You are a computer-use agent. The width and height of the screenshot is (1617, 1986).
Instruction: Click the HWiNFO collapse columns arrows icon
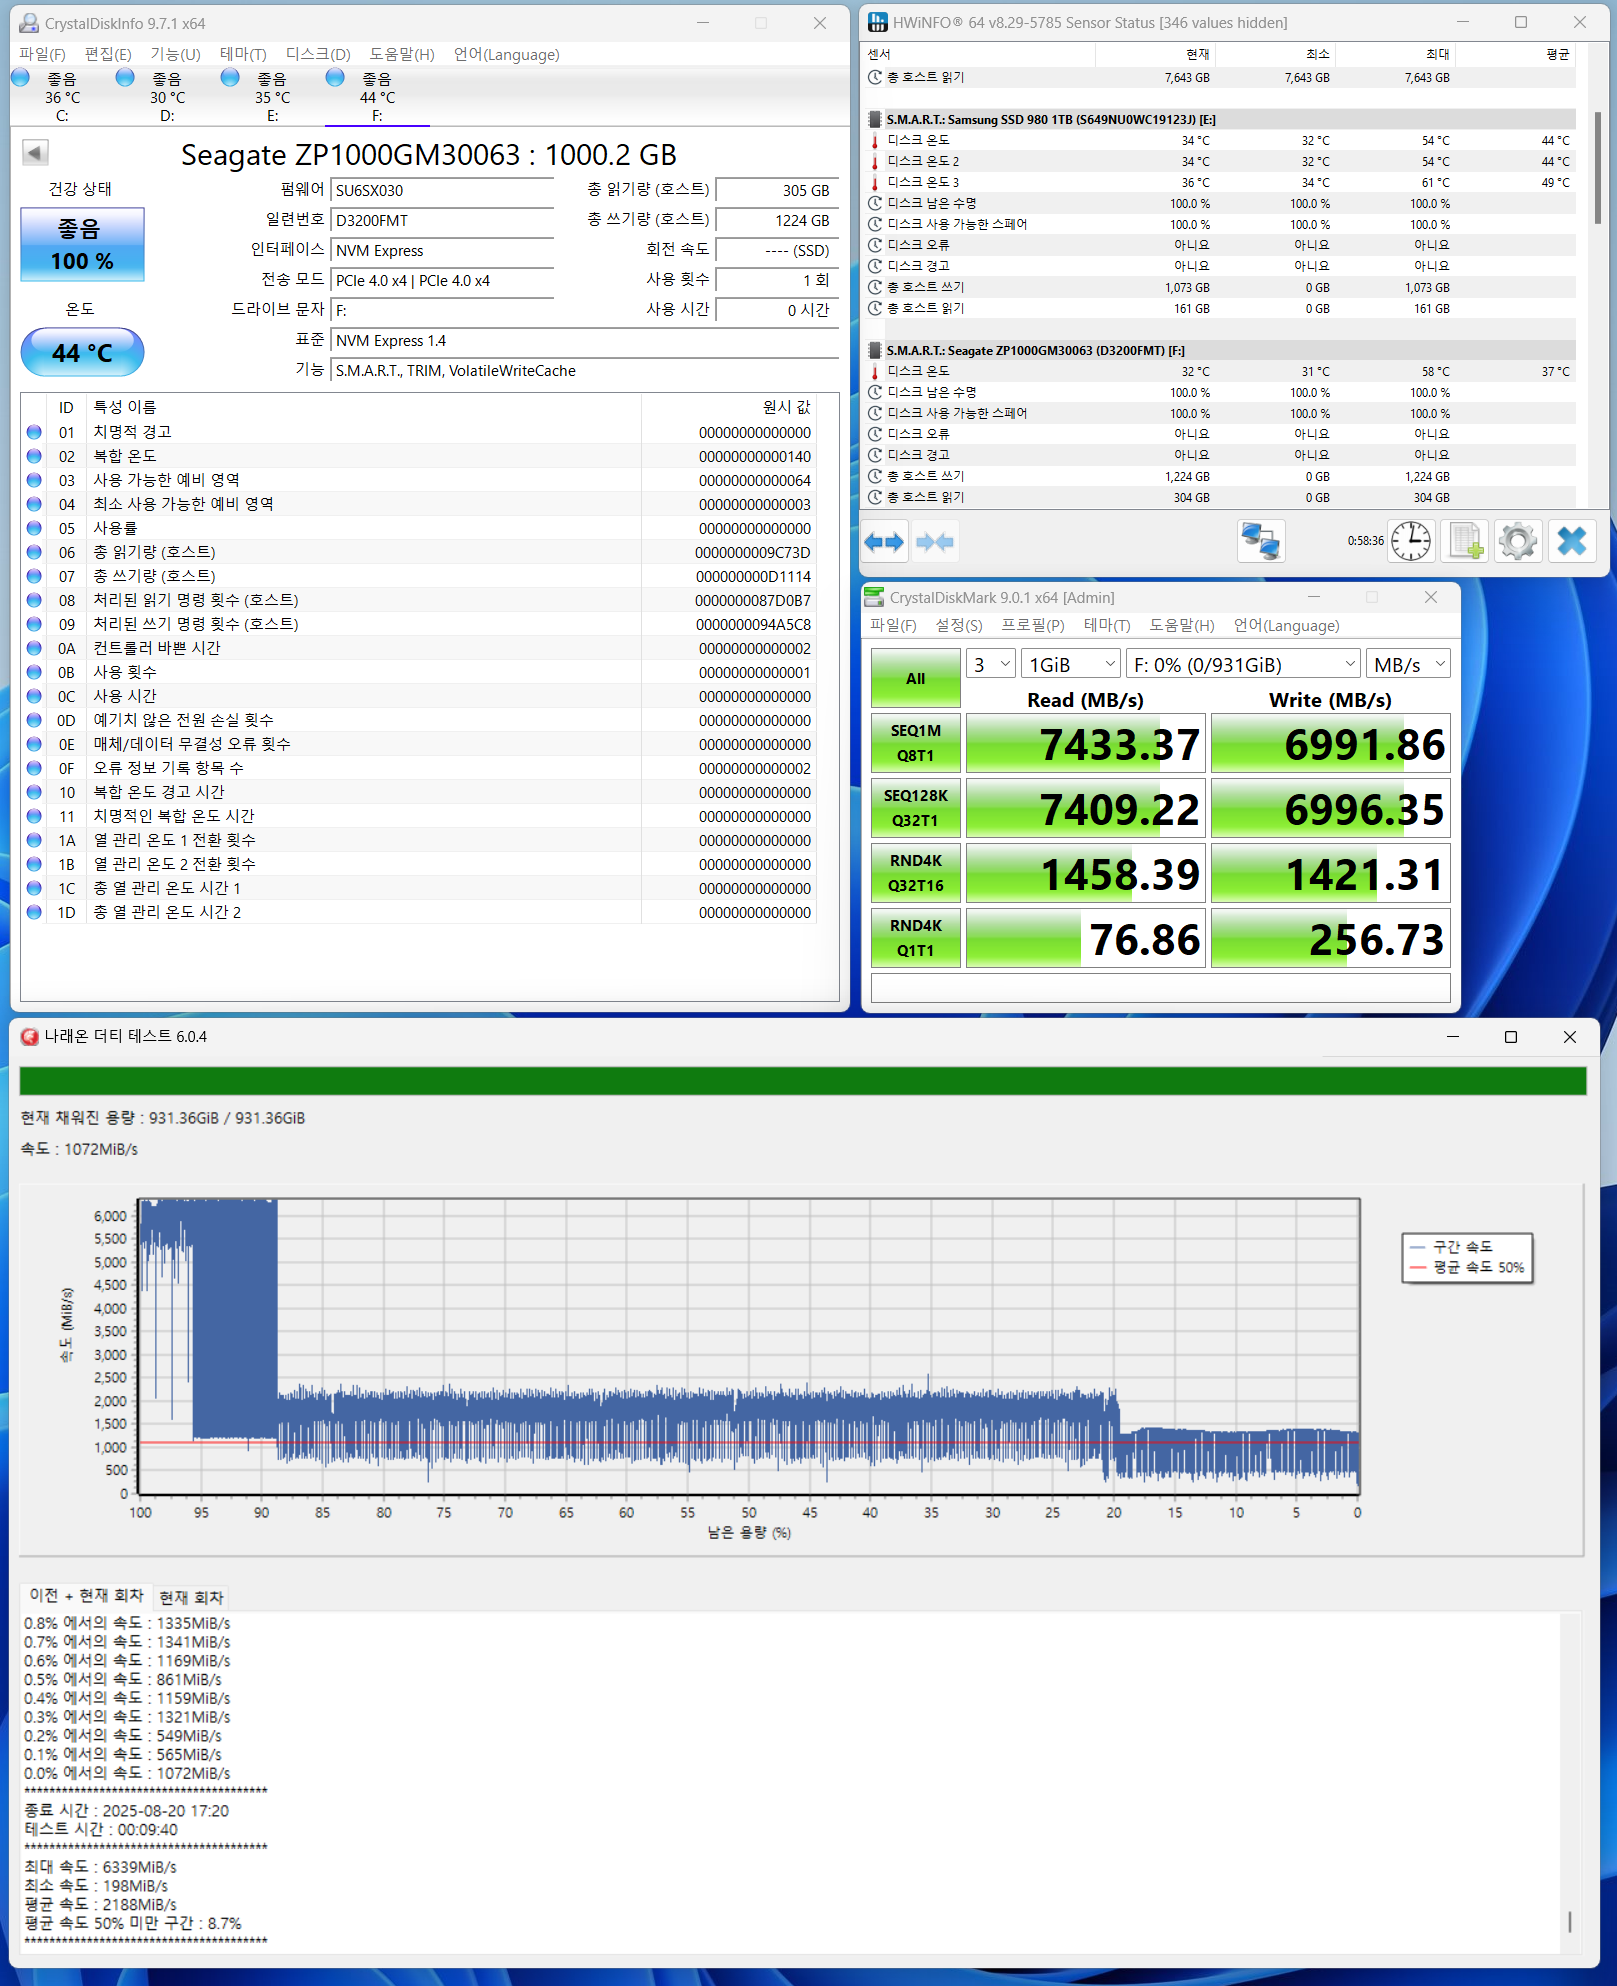coord(935,542)
